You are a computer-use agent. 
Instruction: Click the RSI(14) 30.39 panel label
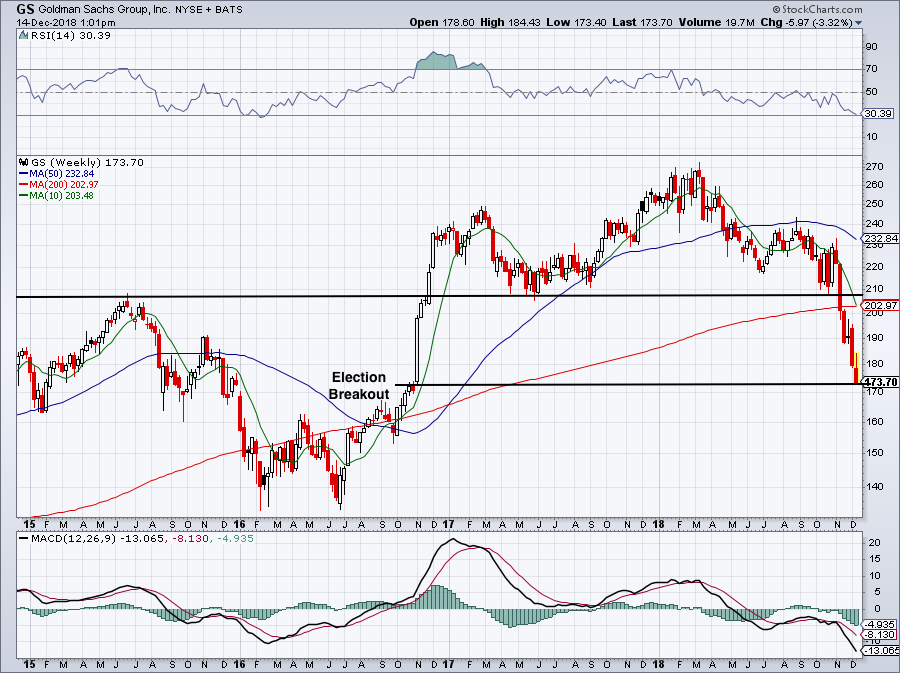[x=70, y=35]
